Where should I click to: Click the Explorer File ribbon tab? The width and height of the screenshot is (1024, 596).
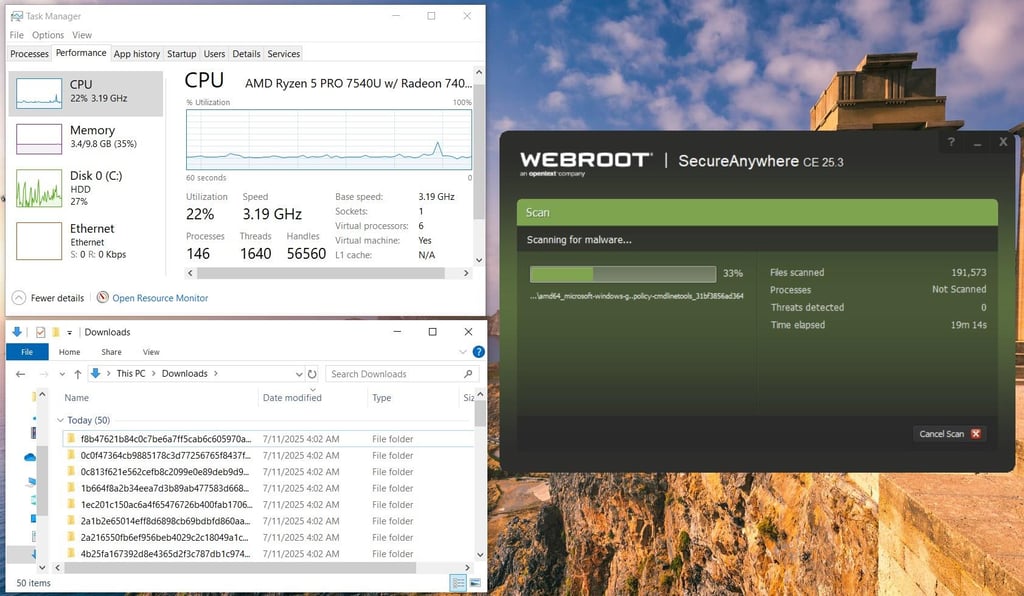[x=27, y=352]
